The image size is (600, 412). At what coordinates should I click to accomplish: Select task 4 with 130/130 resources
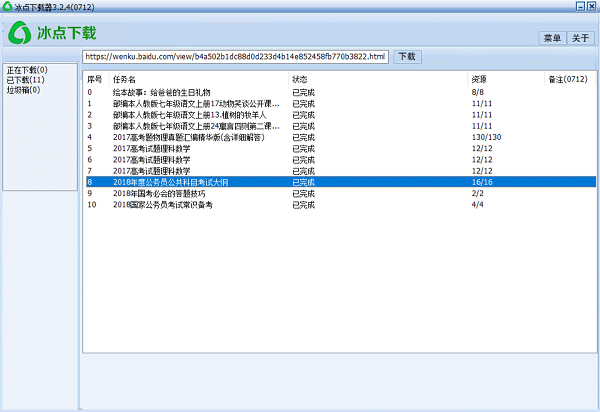(x=341, y=137)
